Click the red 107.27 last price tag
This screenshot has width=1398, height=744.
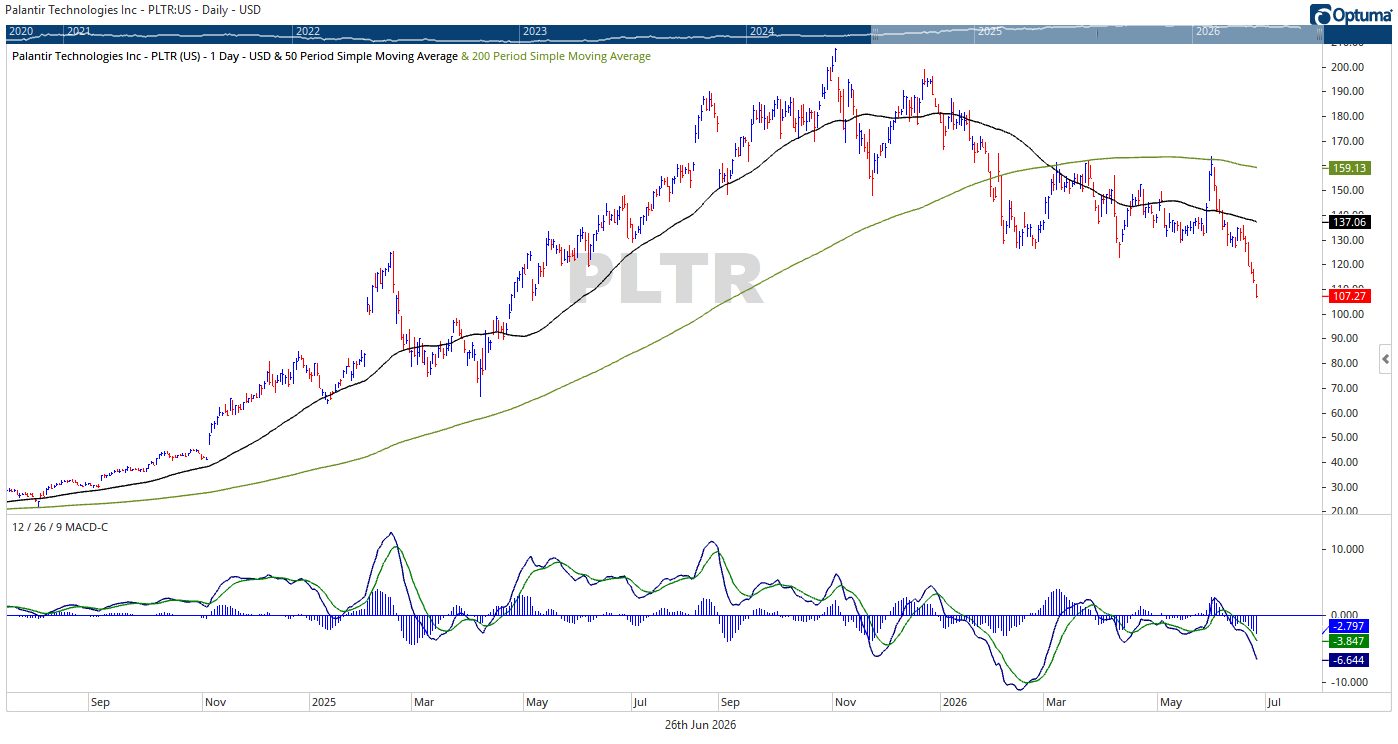pos(1348,296)
